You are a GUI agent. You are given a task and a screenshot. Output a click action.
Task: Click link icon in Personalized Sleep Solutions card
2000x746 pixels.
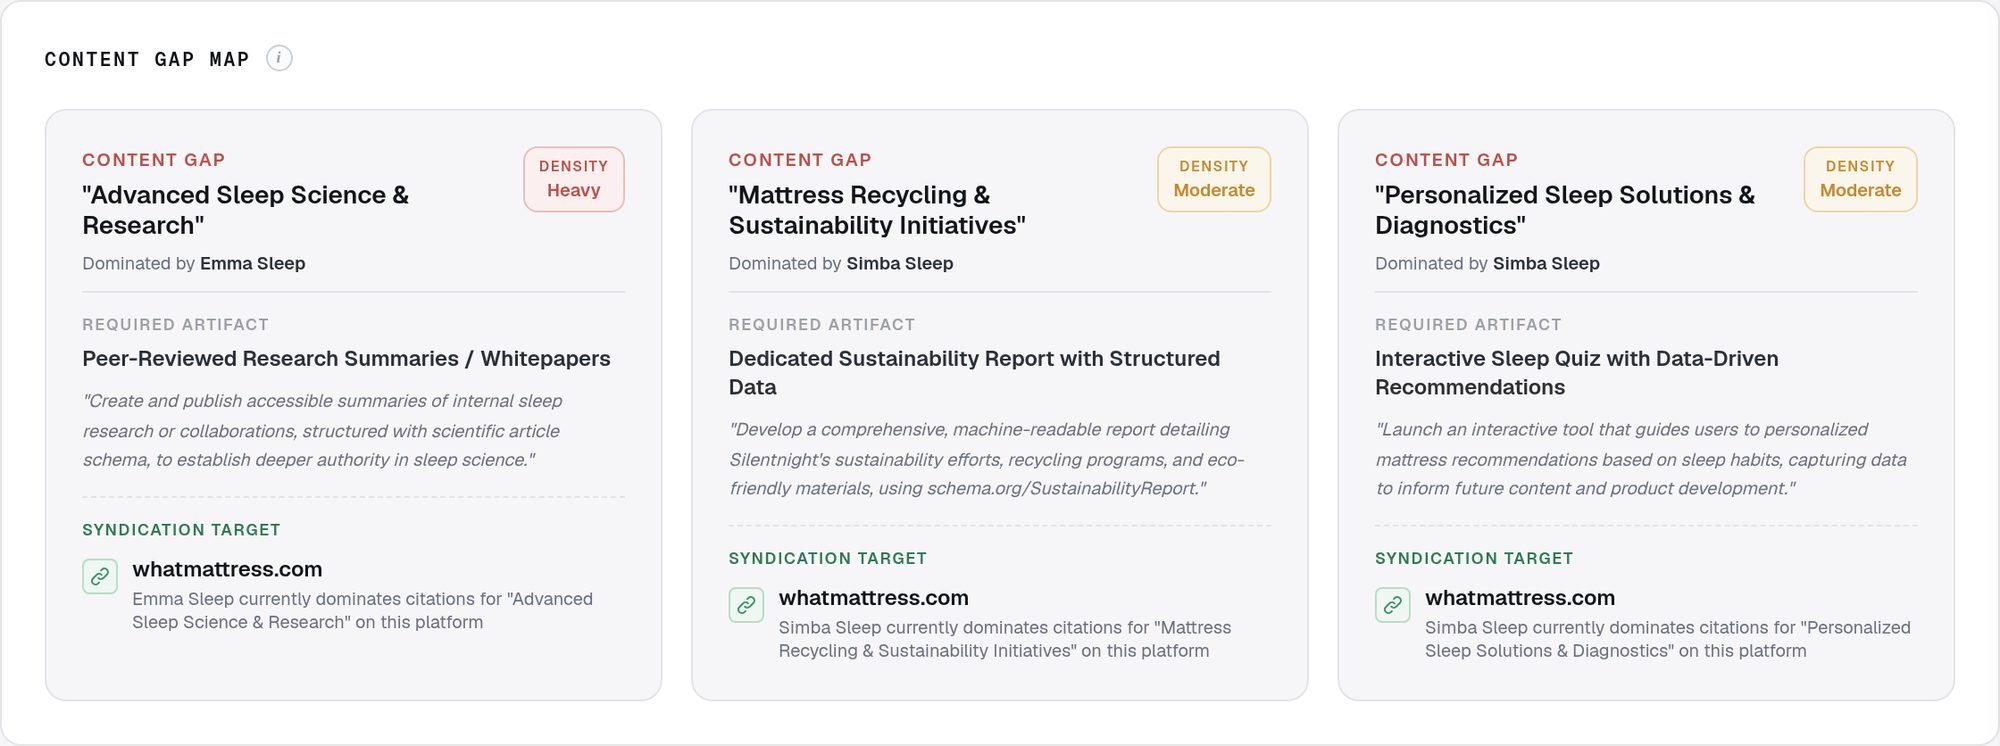[x=1393, y=605]
